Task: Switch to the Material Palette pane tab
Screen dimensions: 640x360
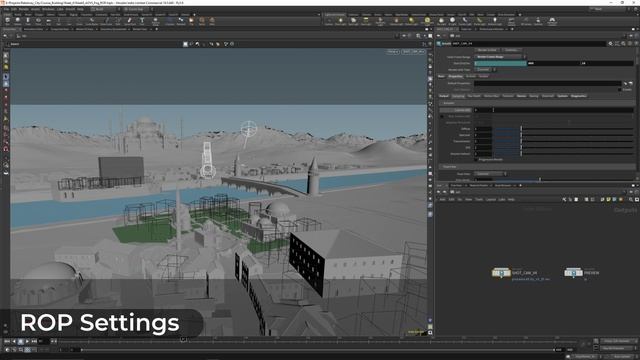Action: (479, 186)
